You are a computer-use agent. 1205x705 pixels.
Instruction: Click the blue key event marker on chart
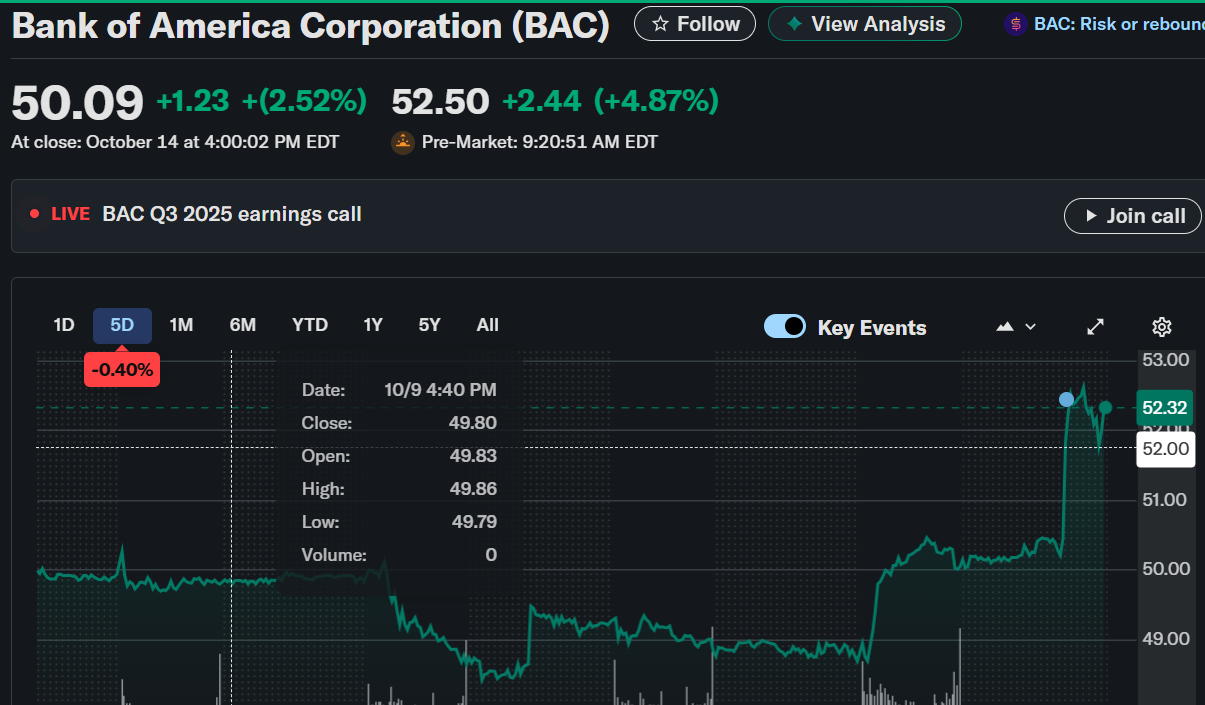click(x=1067, y=400)
